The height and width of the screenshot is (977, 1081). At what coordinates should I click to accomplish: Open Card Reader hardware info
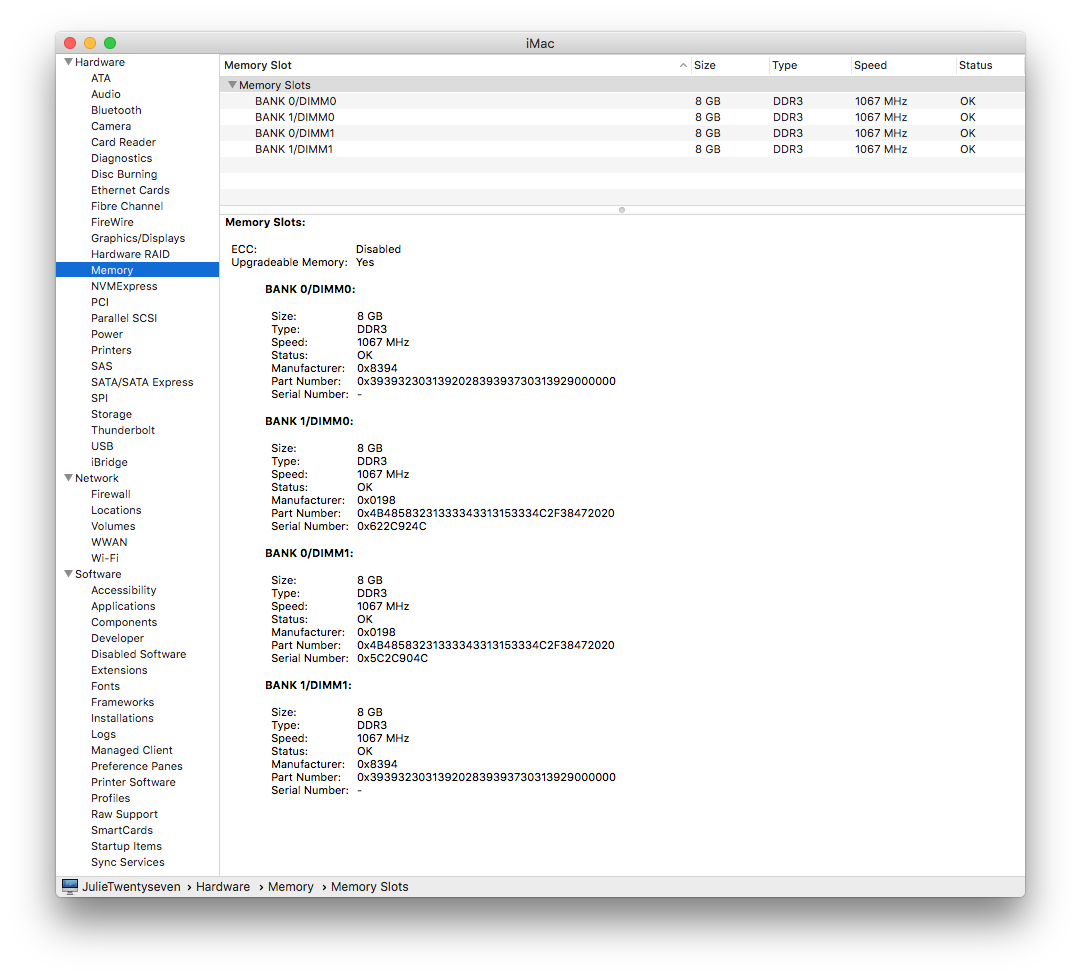[123, 142]
